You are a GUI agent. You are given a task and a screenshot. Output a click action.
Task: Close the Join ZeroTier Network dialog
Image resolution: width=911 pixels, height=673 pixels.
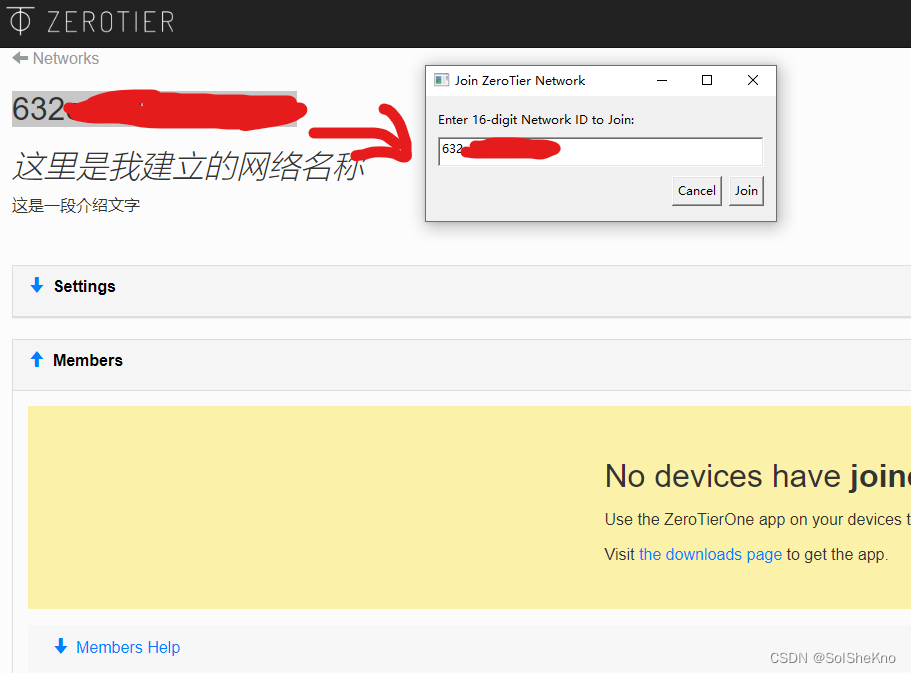[753, 80]
